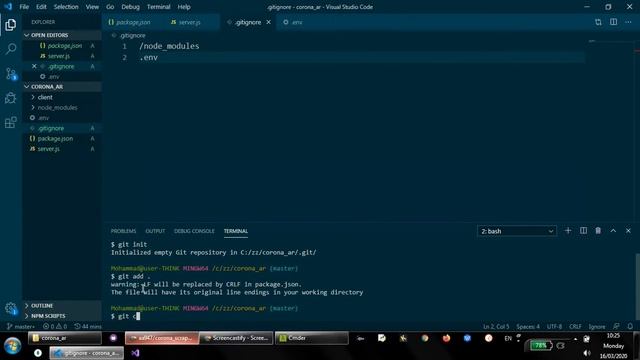Split the editor to the right
Viewport: 640px width, 360px height.
coord(613,22)
